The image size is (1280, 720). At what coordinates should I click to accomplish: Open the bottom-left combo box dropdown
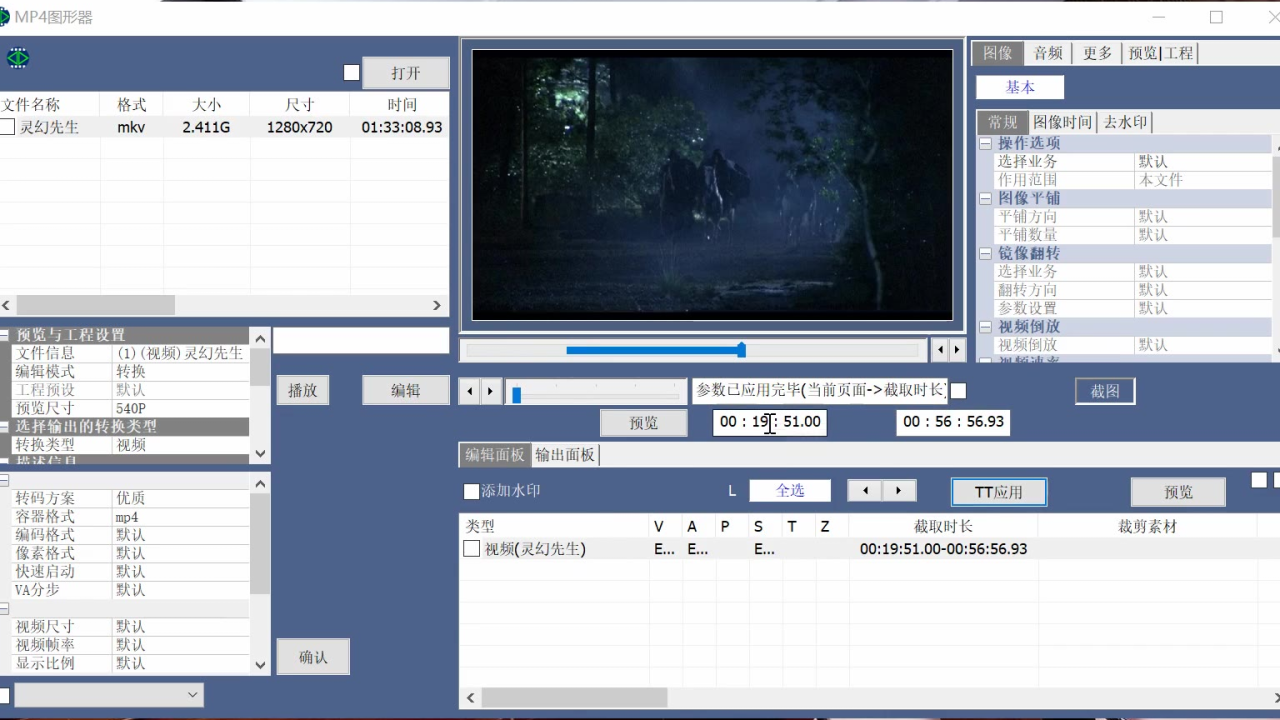193,695
